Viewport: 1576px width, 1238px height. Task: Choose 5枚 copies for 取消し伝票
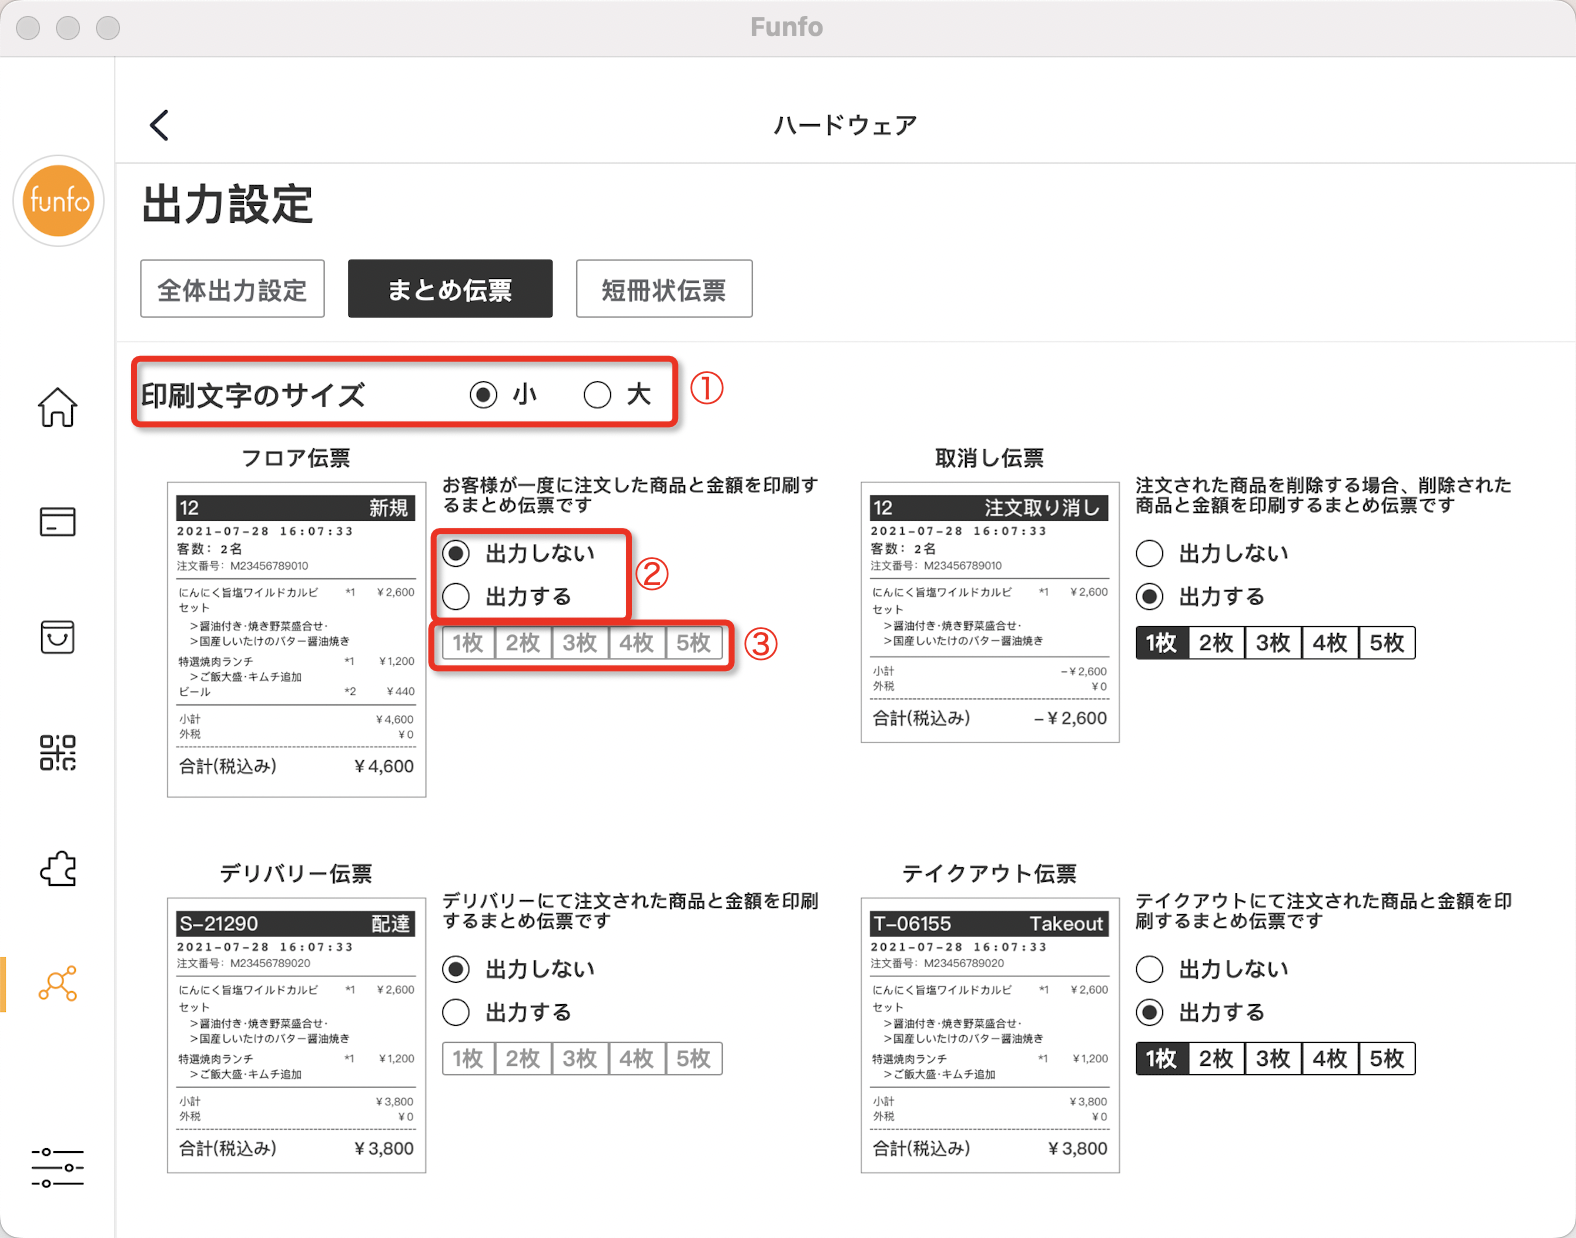tap(1388, 642)
